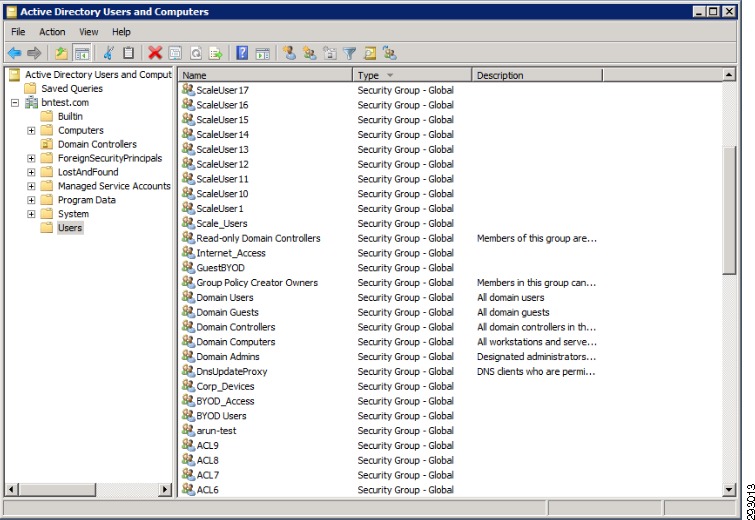Click the gray Forward arrow in toolbar
755x520 pixels.
[34, 53]
